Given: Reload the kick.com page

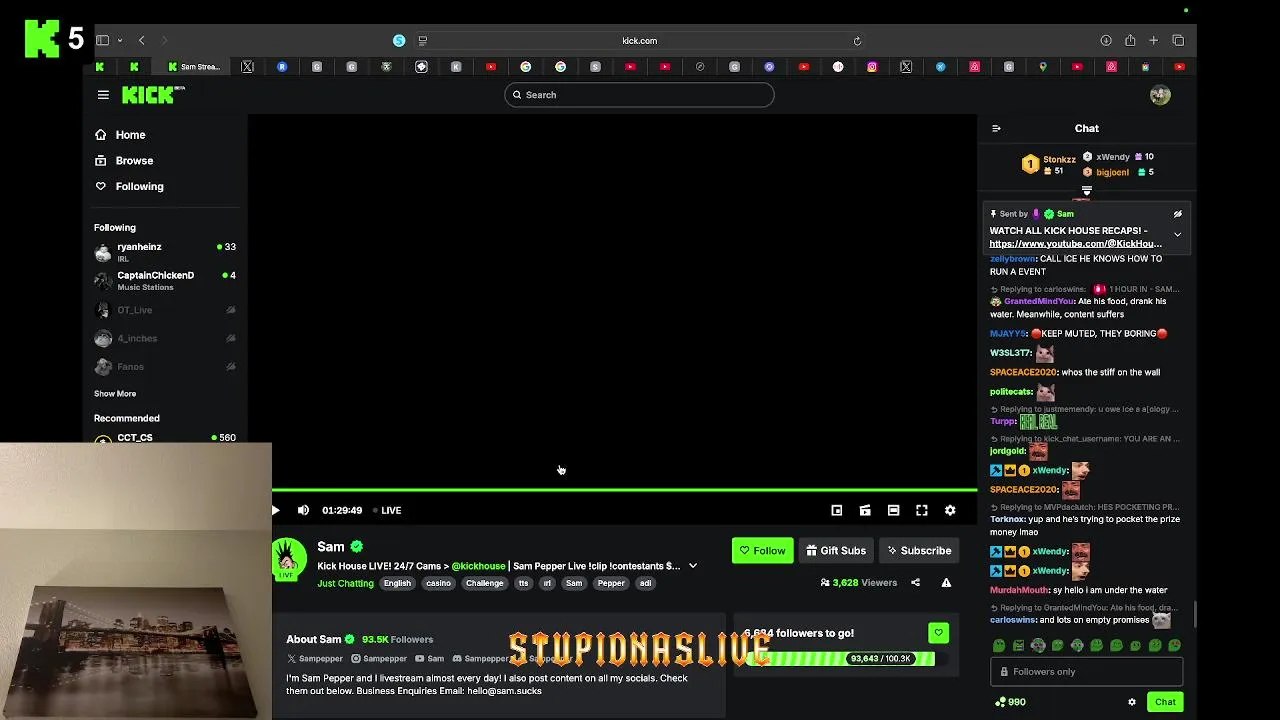Looking at the screenshot, I should click(857, 41).
